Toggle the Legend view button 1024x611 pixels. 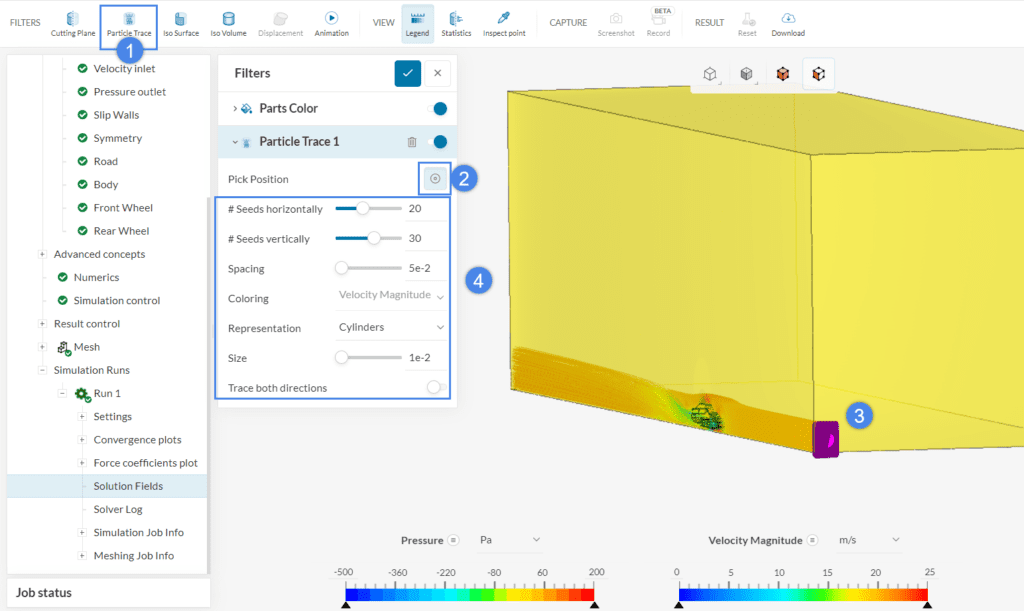418,24
